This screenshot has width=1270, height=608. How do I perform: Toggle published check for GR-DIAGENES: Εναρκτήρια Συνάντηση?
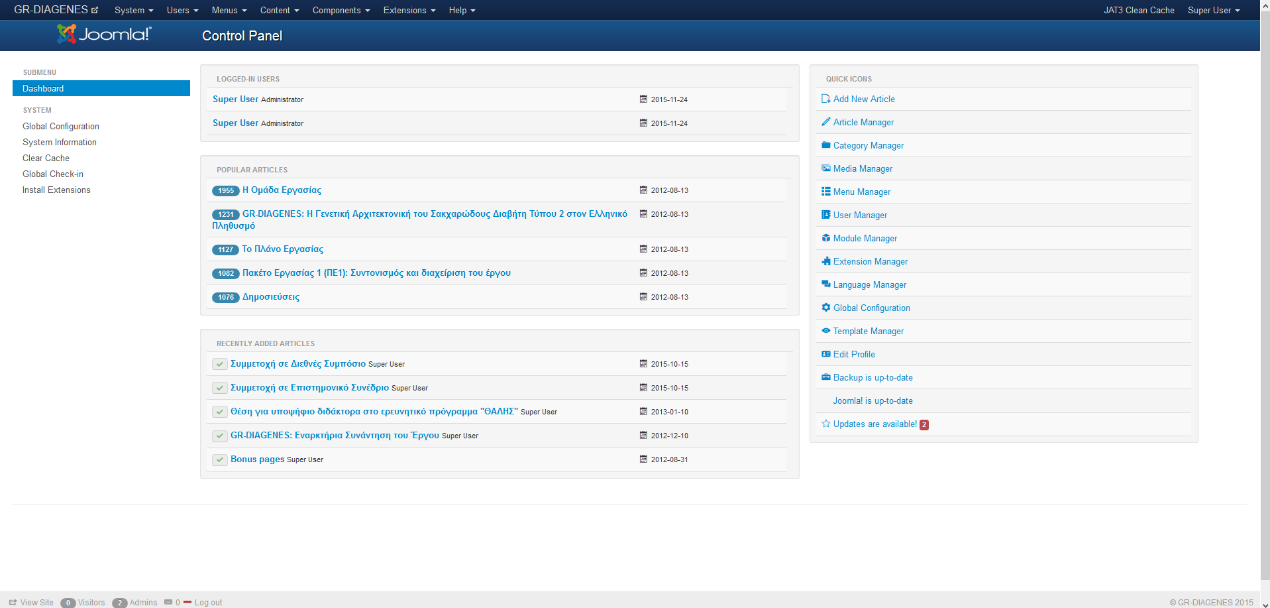(220, 435)
